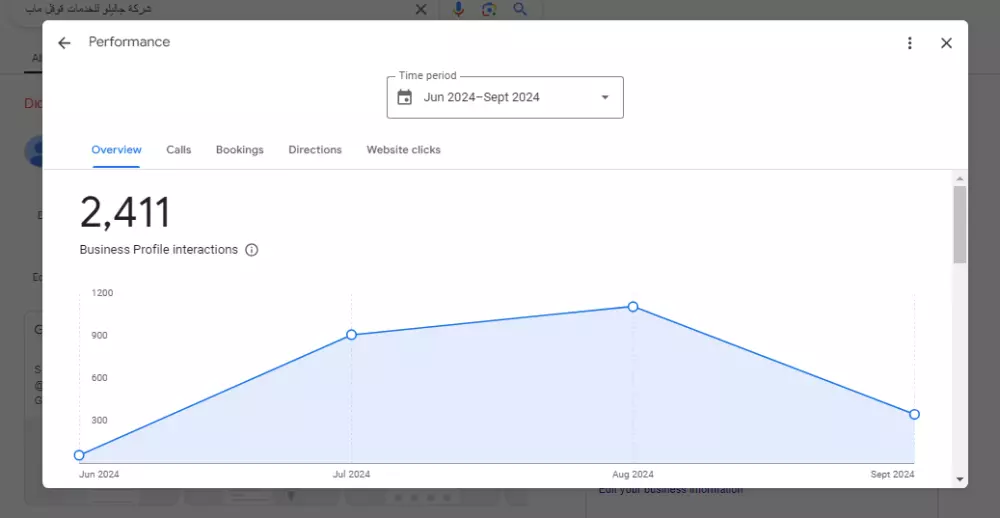Click the Aug 2024 data point
Screen dimensions: 1000x518
[x=633, y=307]
